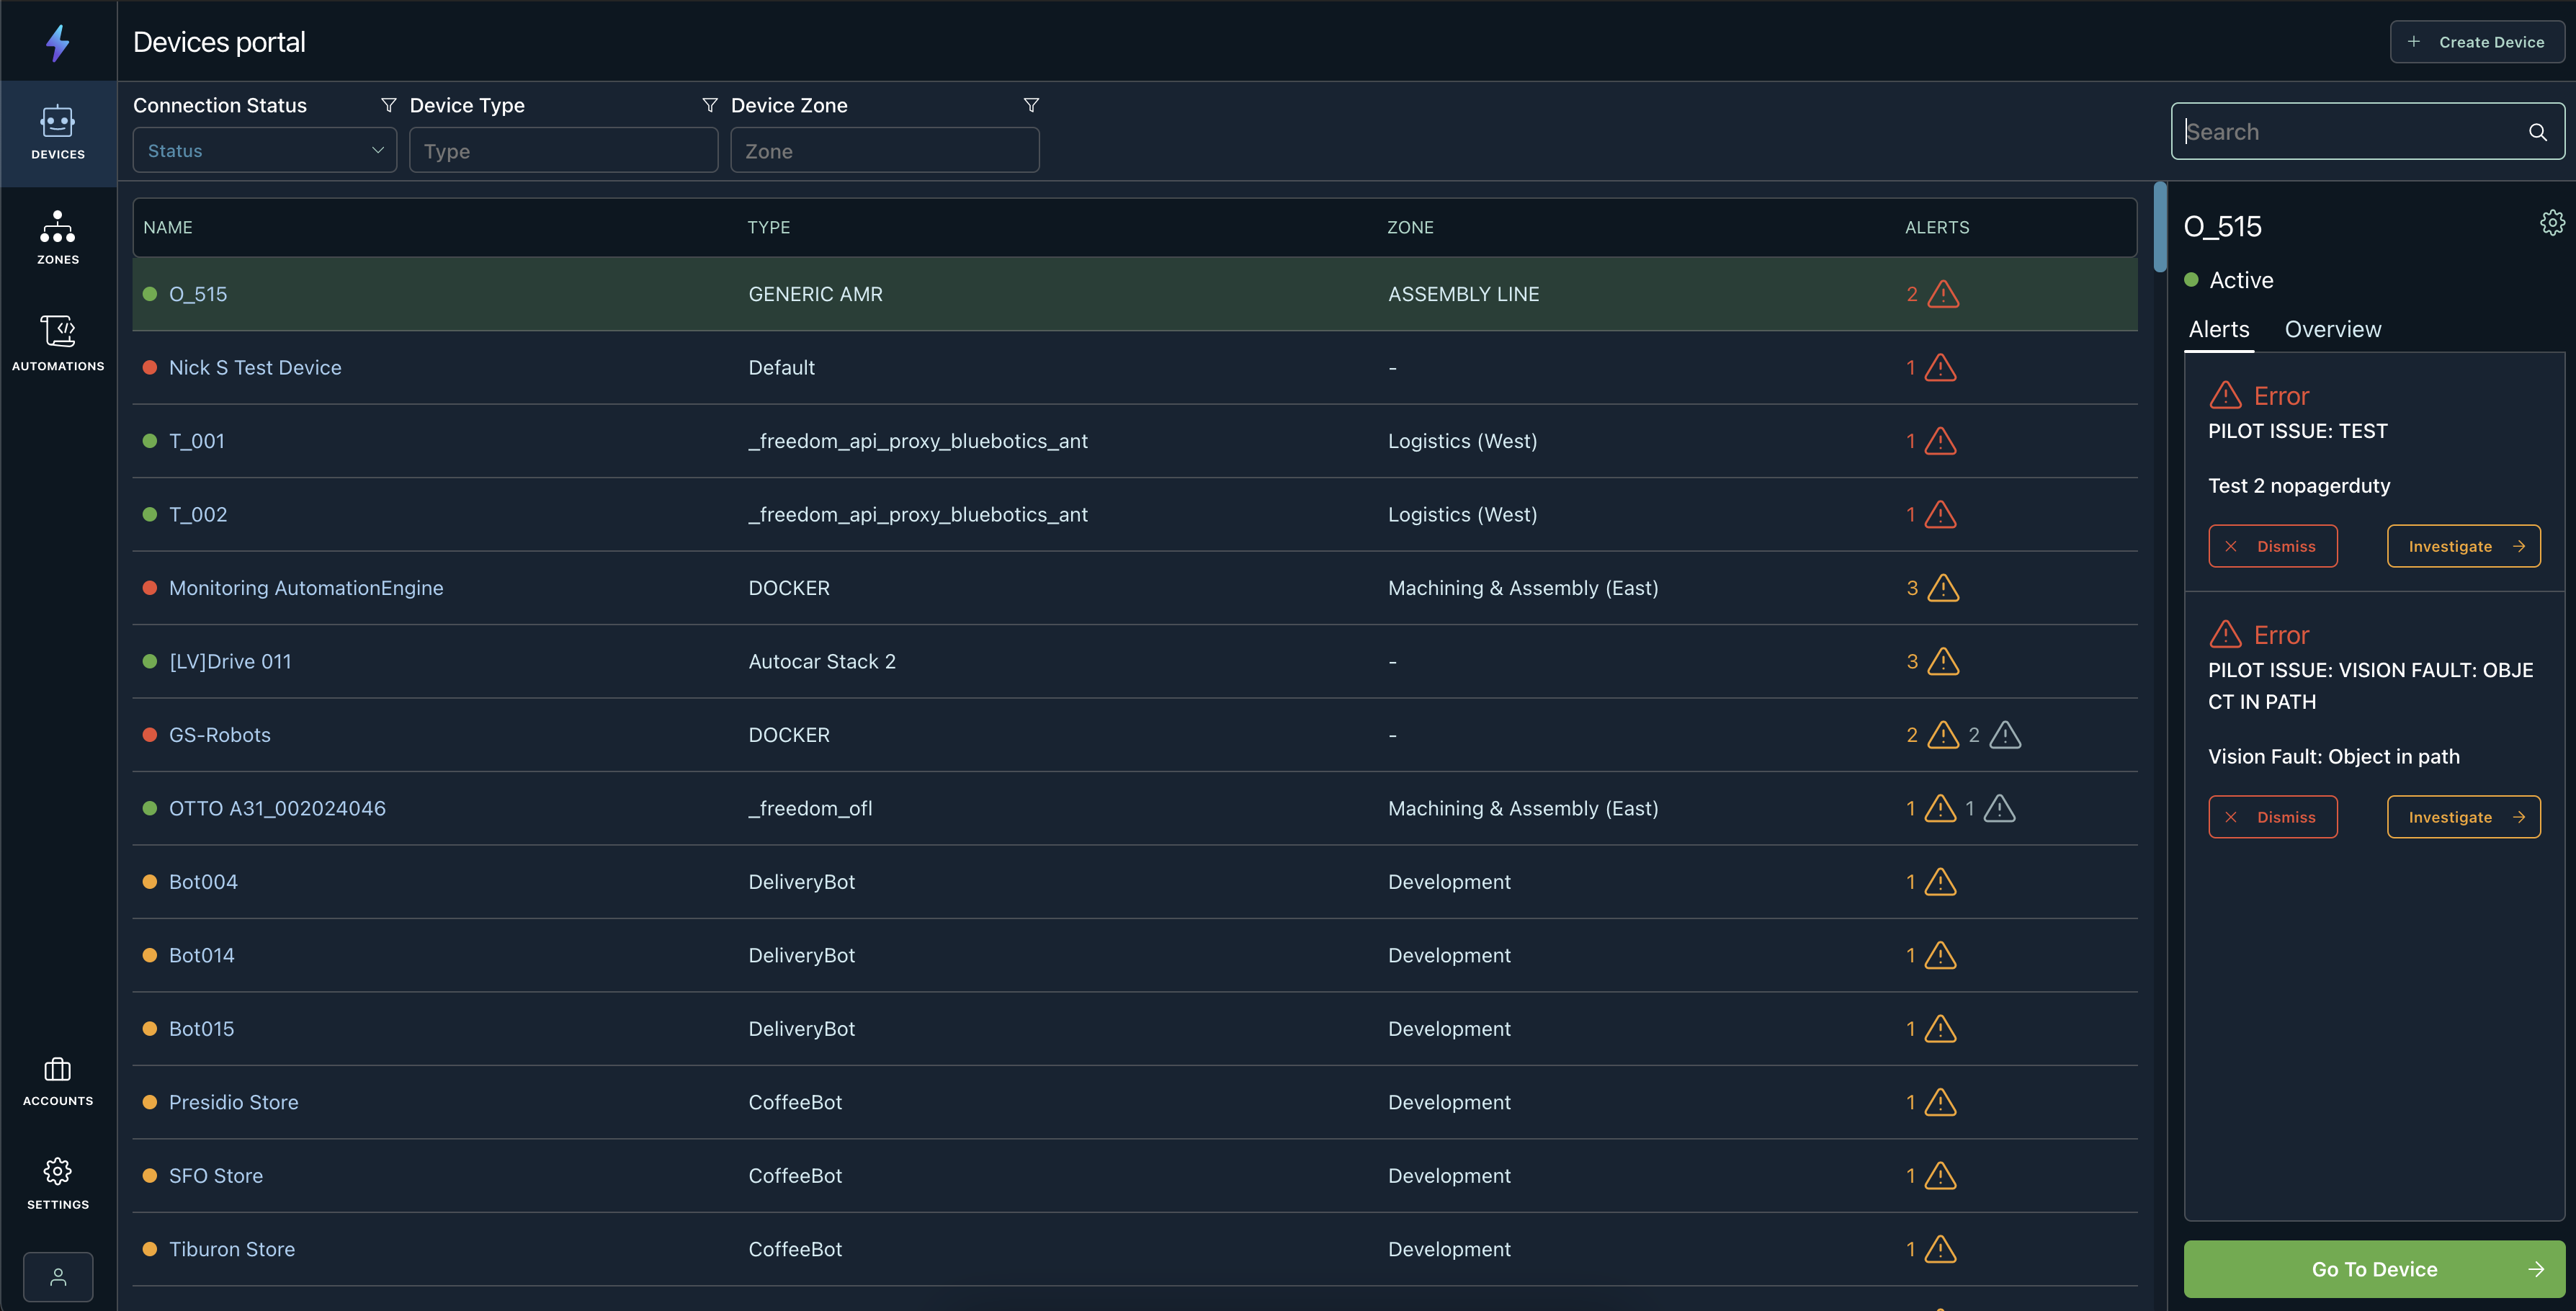Screen dimensions: 2576x1311
Task: Expand the Status dropdown
Action: click(x=265, y=151)
